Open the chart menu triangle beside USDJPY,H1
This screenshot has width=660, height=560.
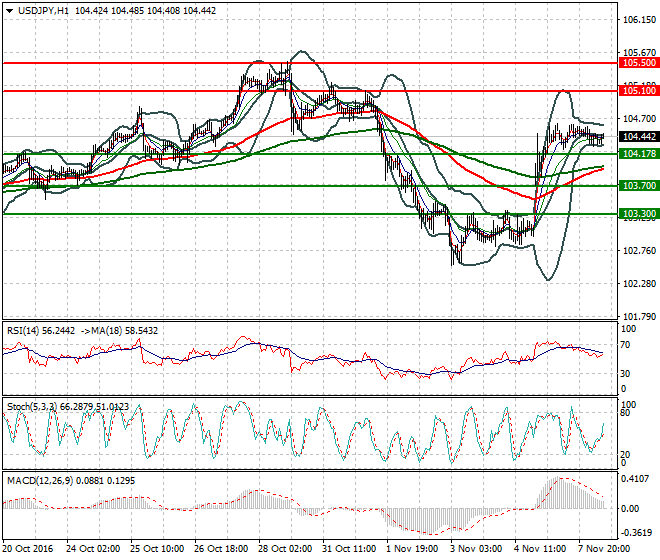tap(10, 11)
